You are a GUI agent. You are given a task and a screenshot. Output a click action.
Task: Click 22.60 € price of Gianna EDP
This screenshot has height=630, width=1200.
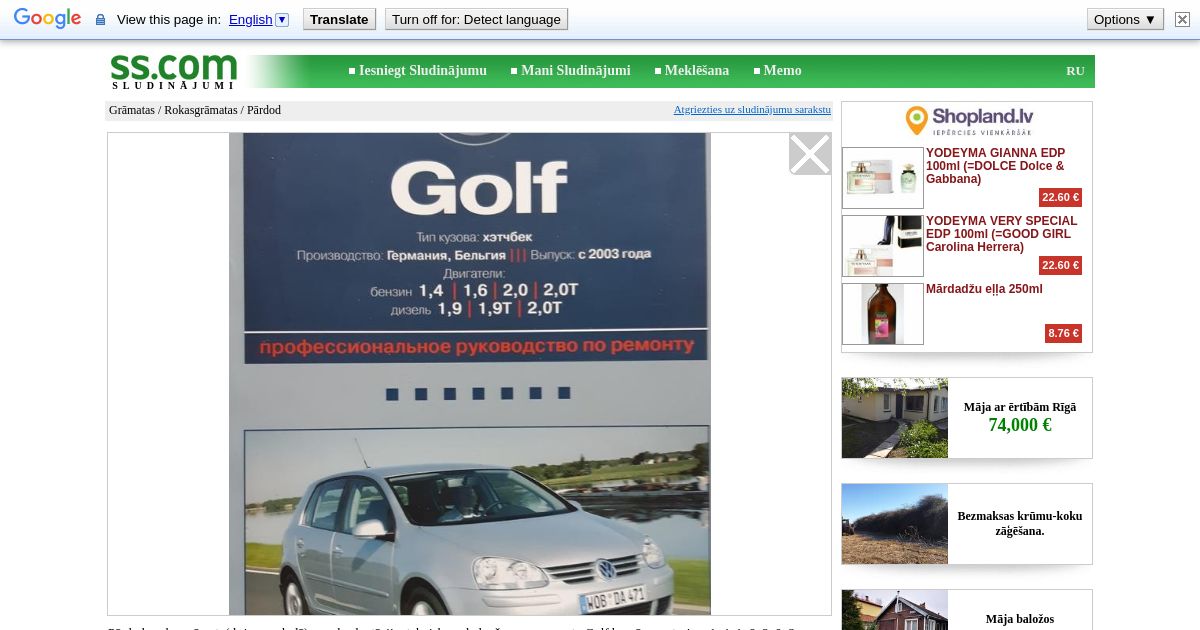1060,197
